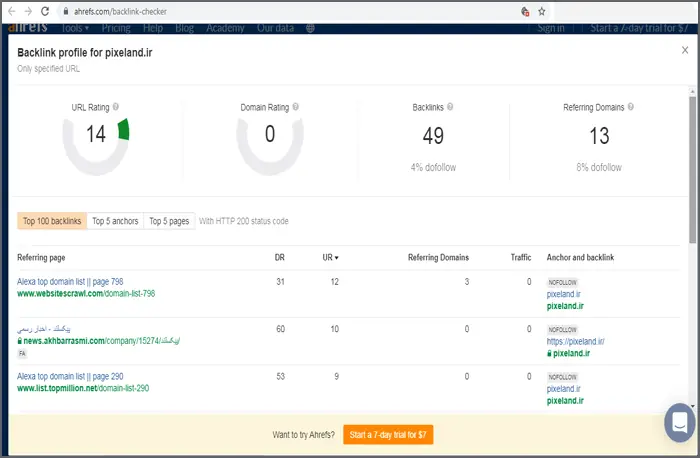Click the FA language badge
This screenshot has height=458, width=700.
(x=22, y=354)
